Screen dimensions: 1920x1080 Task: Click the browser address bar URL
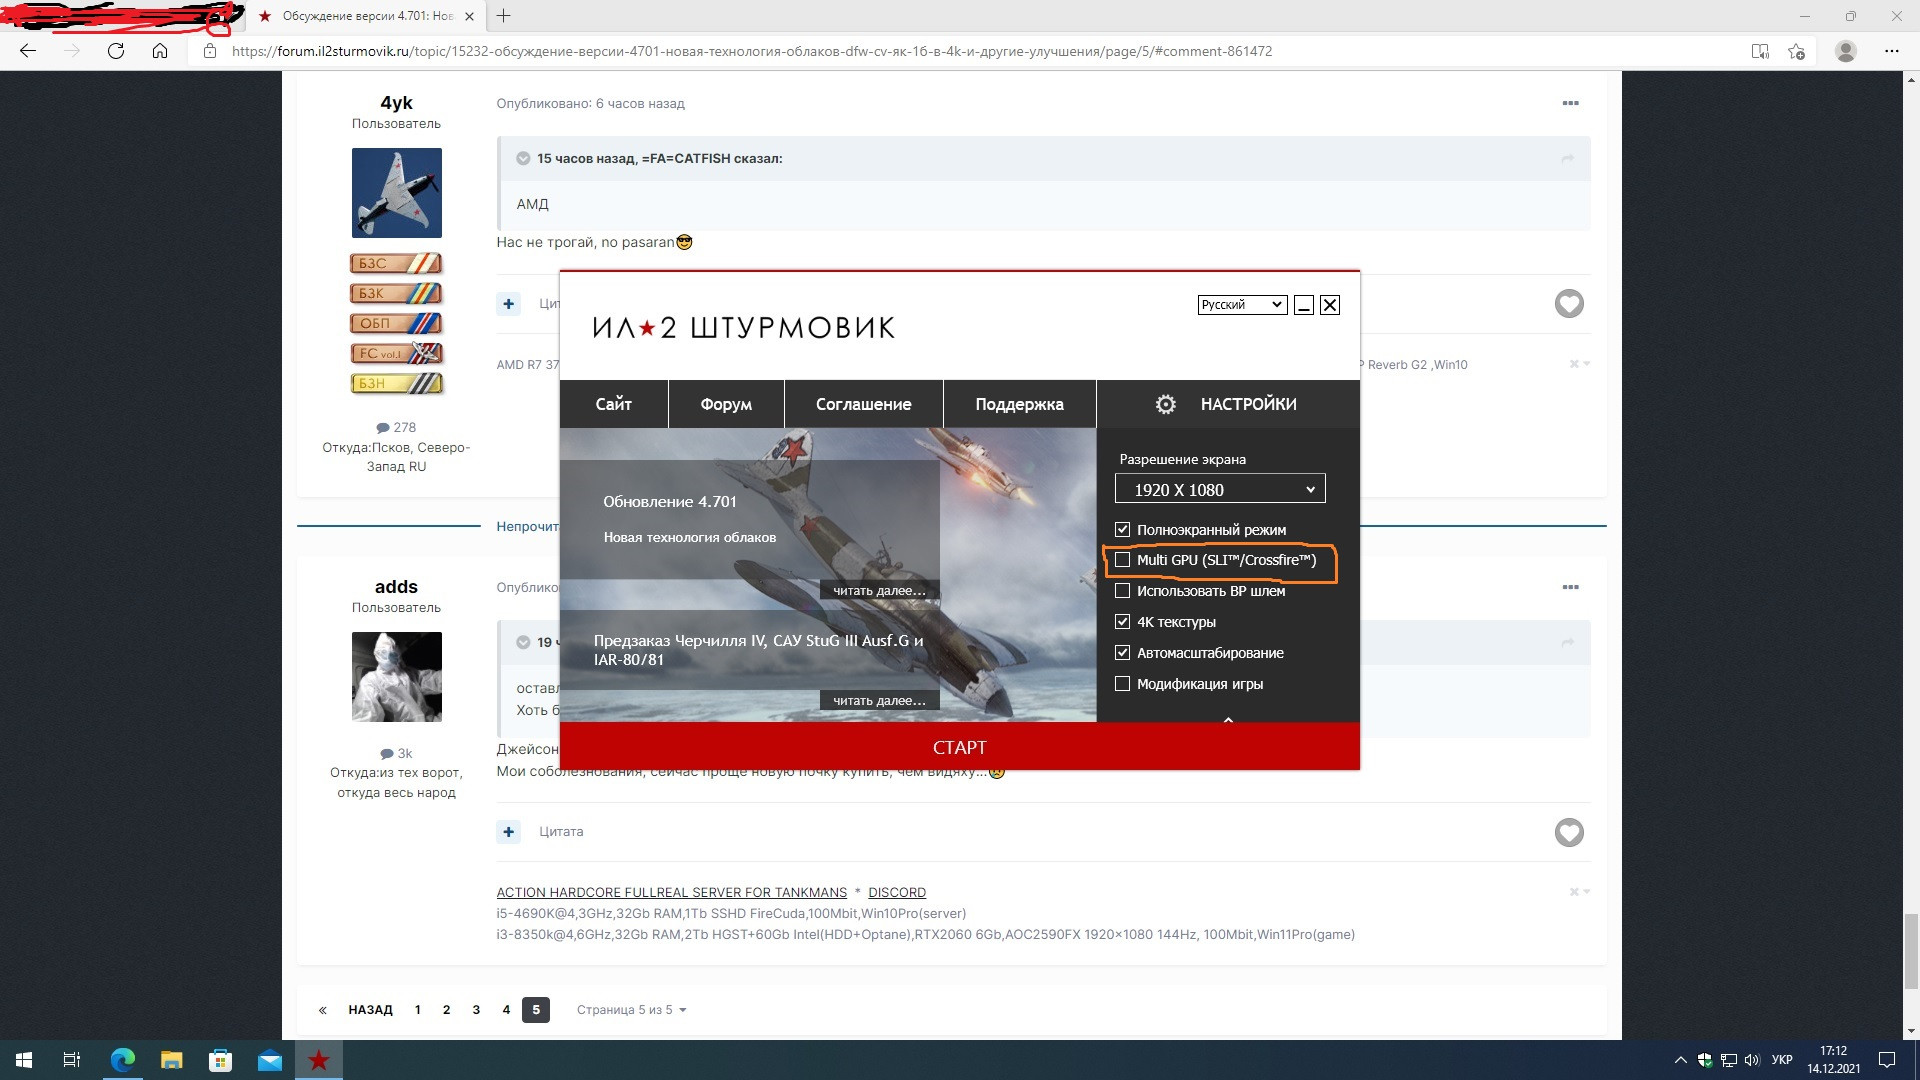(x=751, y=51)
